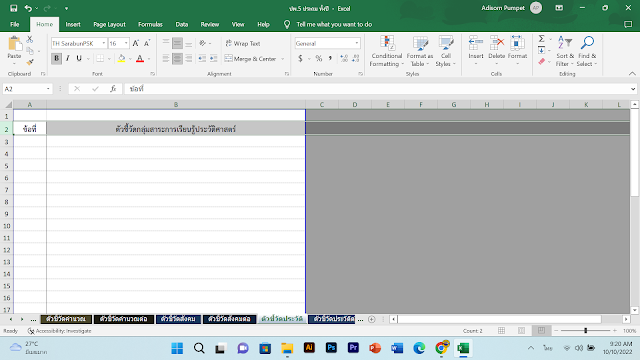Viewport: 640px width, 360px height.
Task: Toggle Italic formatting
Action: pyautogui.click(x=68, y=58)
